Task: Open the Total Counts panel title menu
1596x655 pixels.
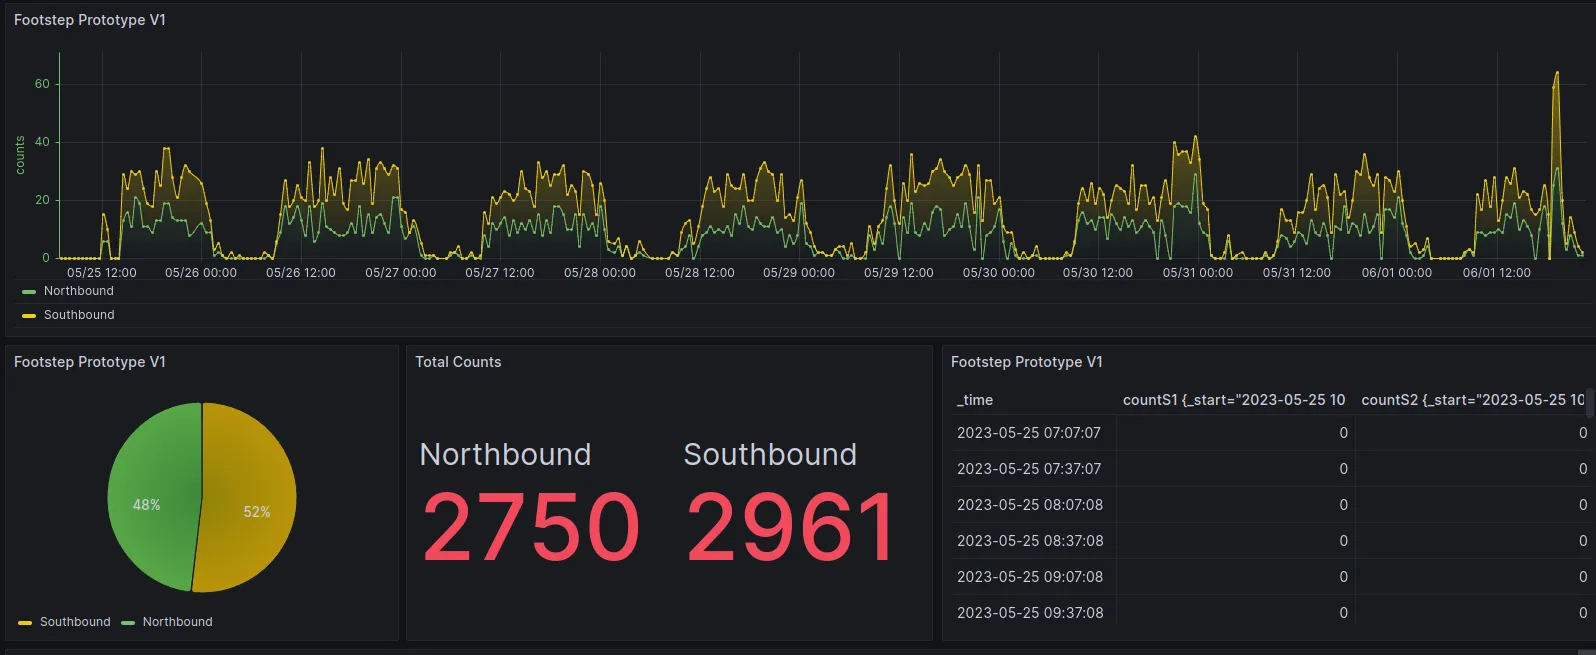Action: tap(458, 362)
